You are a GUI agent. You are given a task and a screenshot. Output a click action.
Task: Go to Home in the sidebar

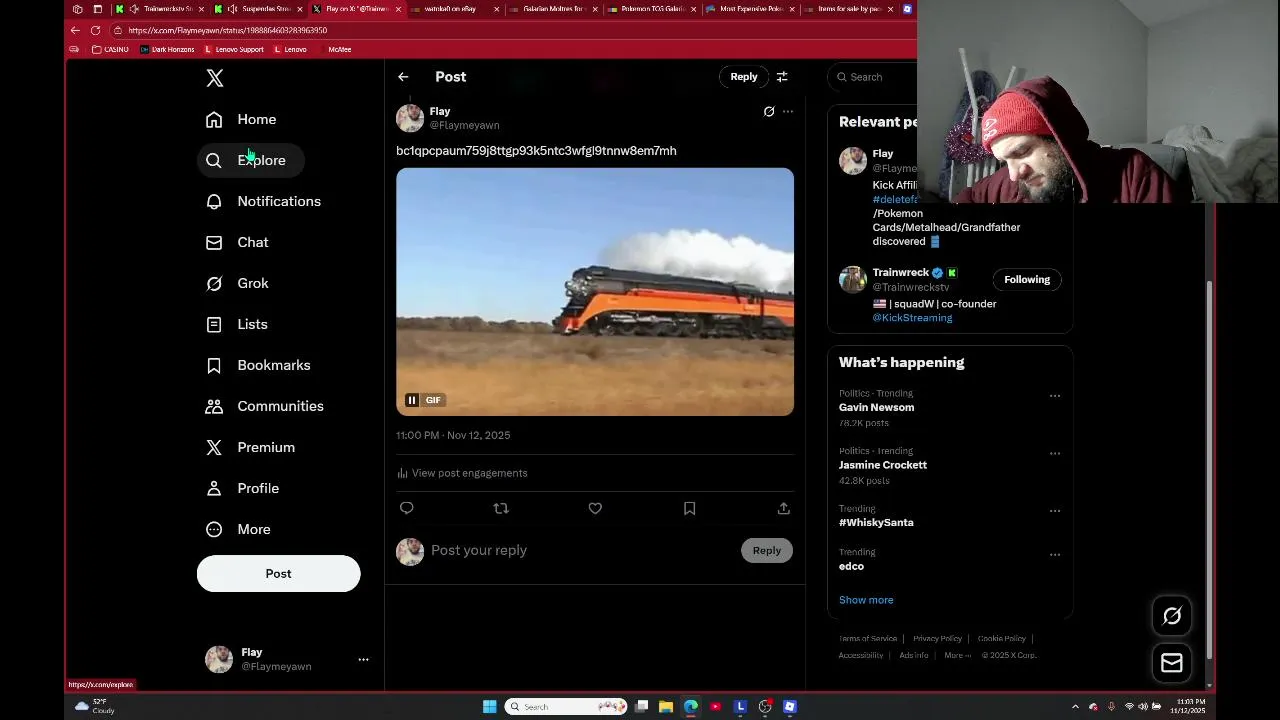coord(241,119)
